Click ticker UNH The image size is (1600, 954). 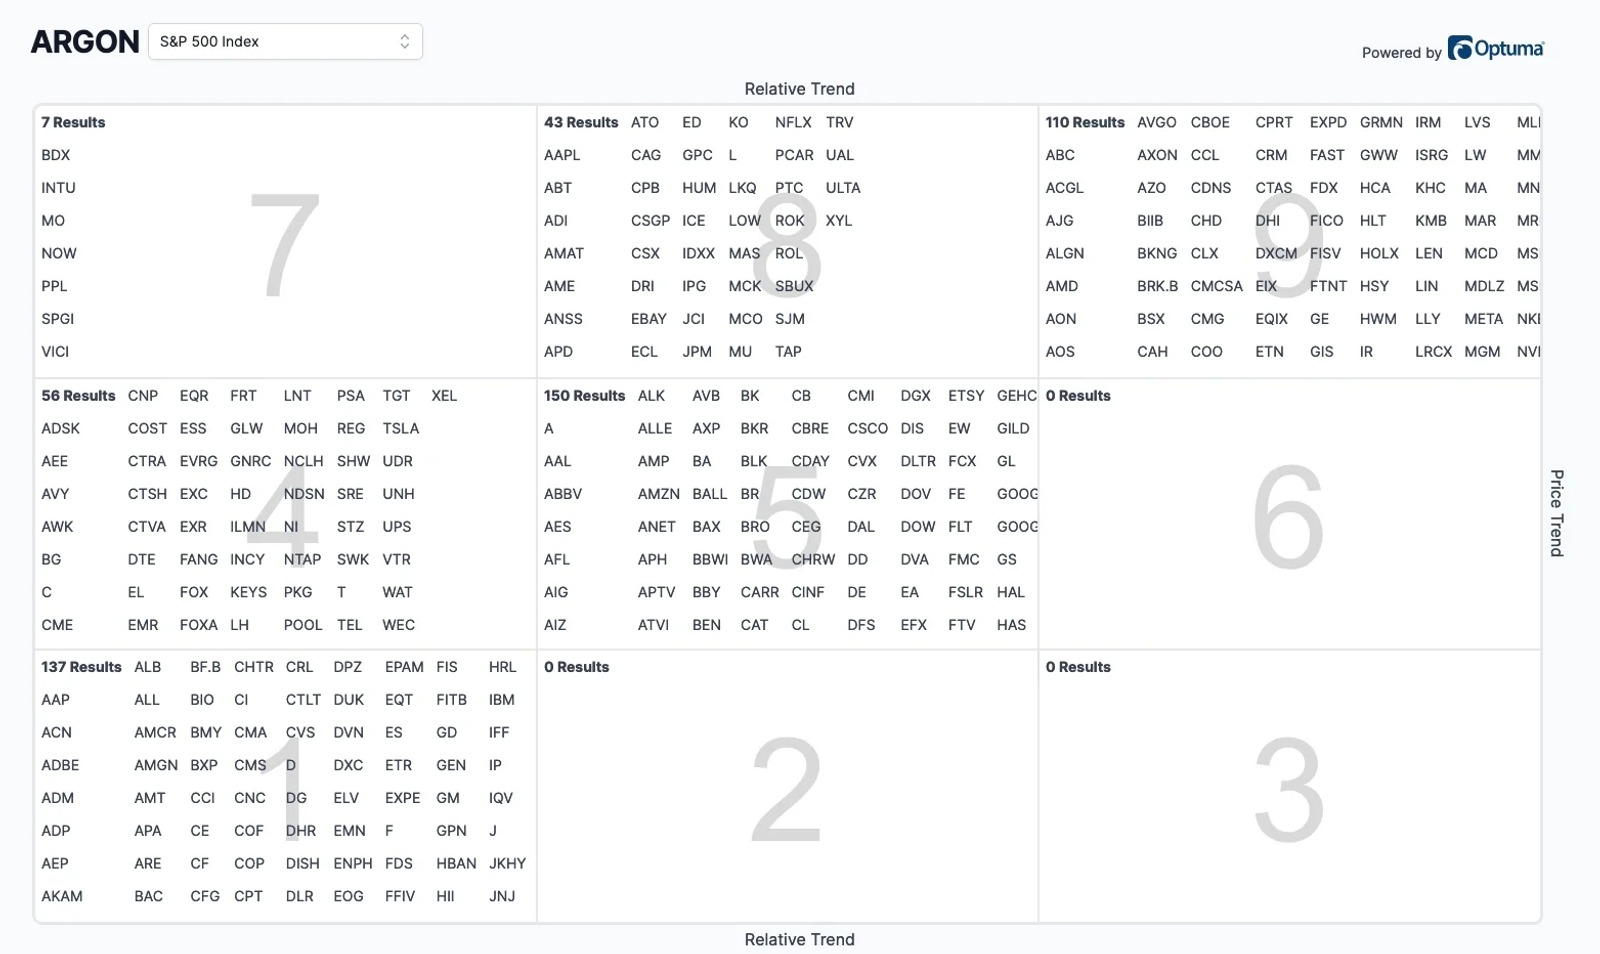[398, 494]
